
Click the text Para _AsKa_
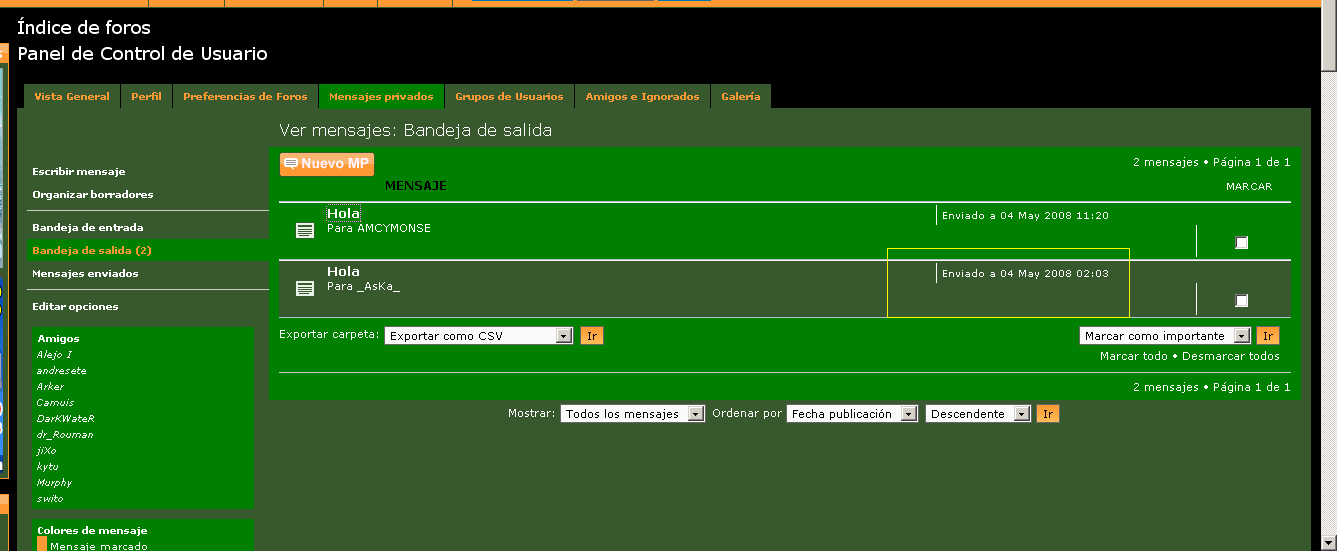point(364,287)
